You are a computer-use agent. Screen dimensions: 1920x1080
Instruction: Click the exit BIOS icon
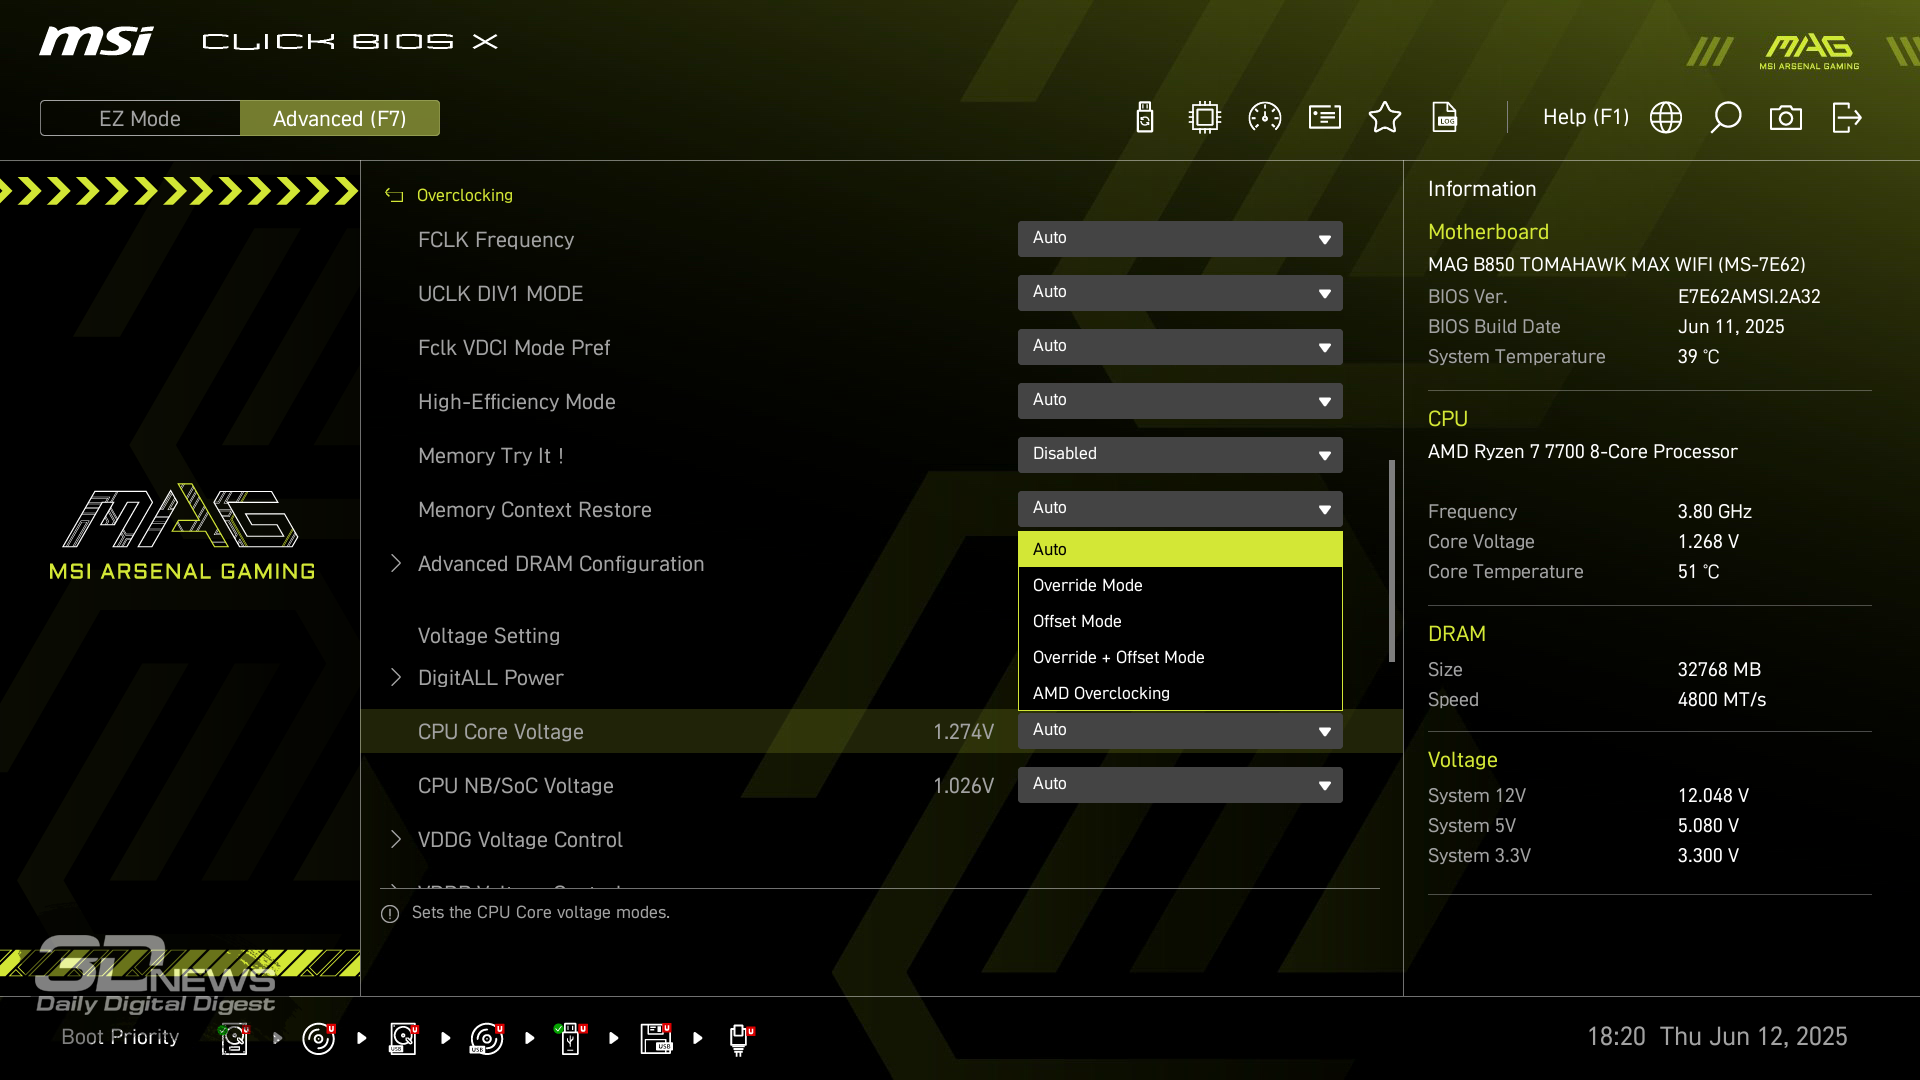pos(1846,118)
